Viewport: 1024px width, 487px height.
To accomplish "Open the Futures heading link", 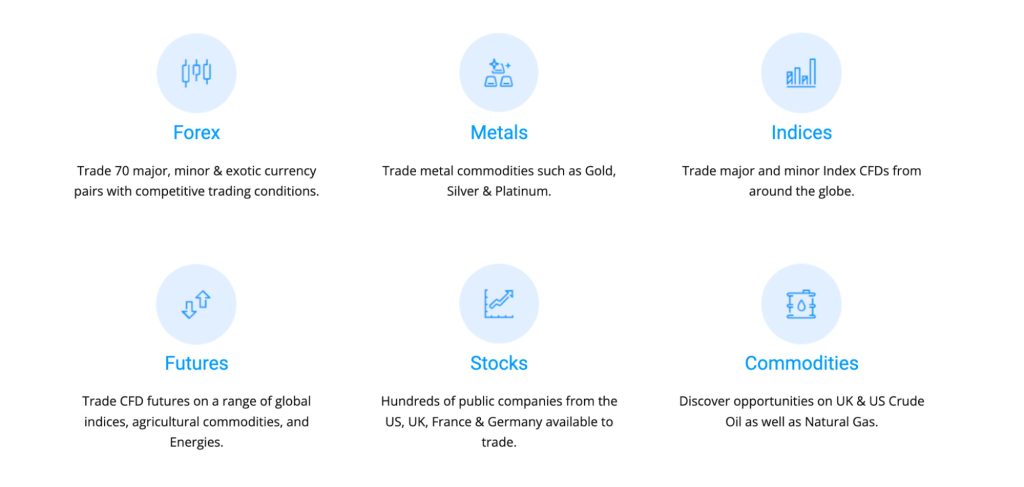I will 197,363.
